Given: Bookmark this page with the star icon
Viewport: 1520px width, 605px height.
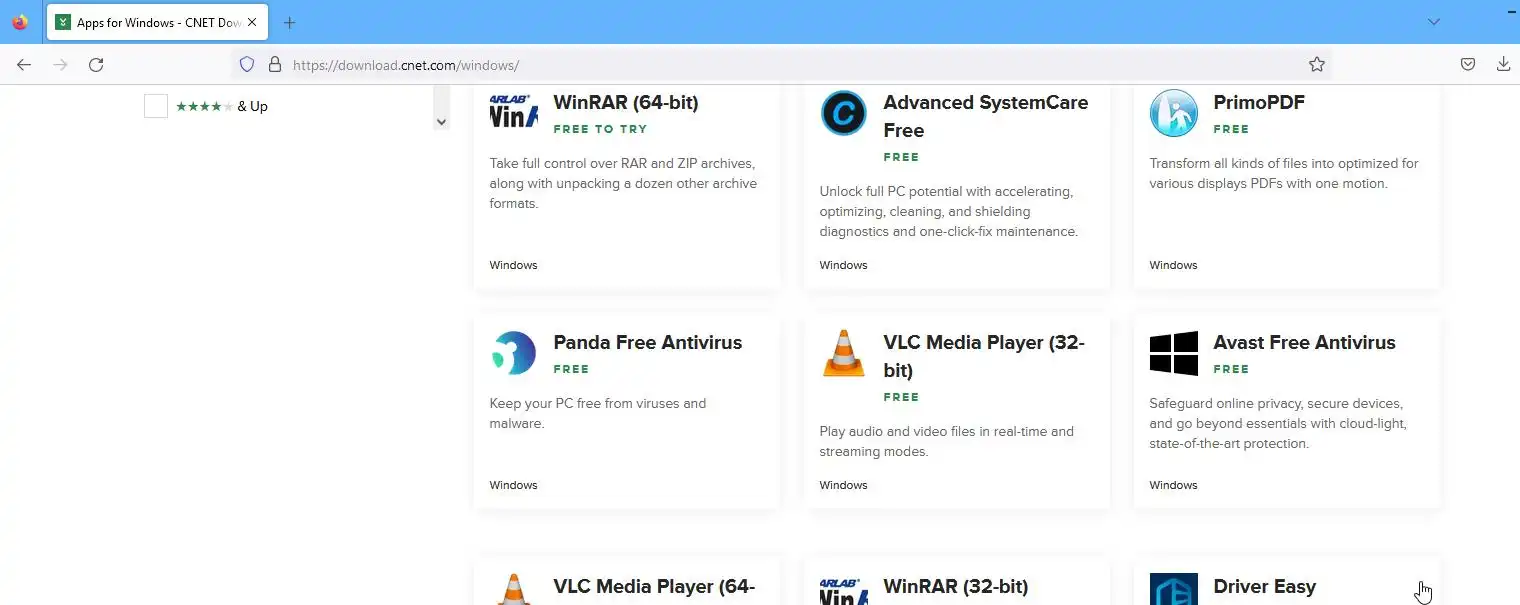Looking at the screenshot, I should (x=1317, y=64).
